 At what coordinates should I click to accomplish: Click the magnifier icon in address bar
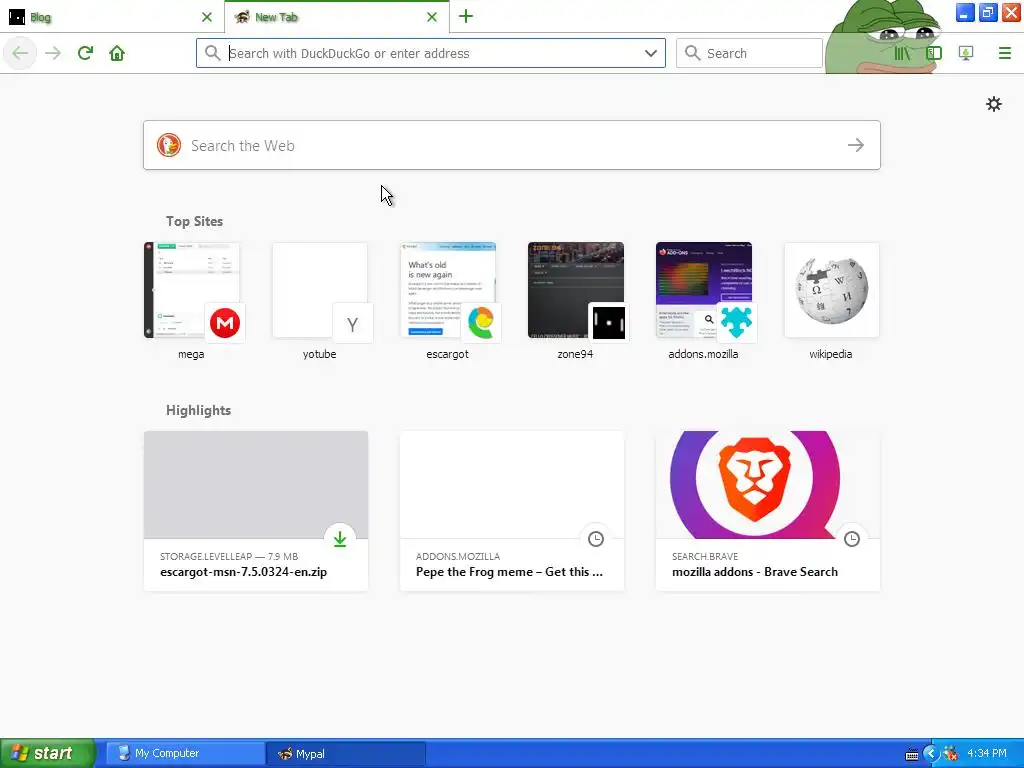click(x=212, y=53)
